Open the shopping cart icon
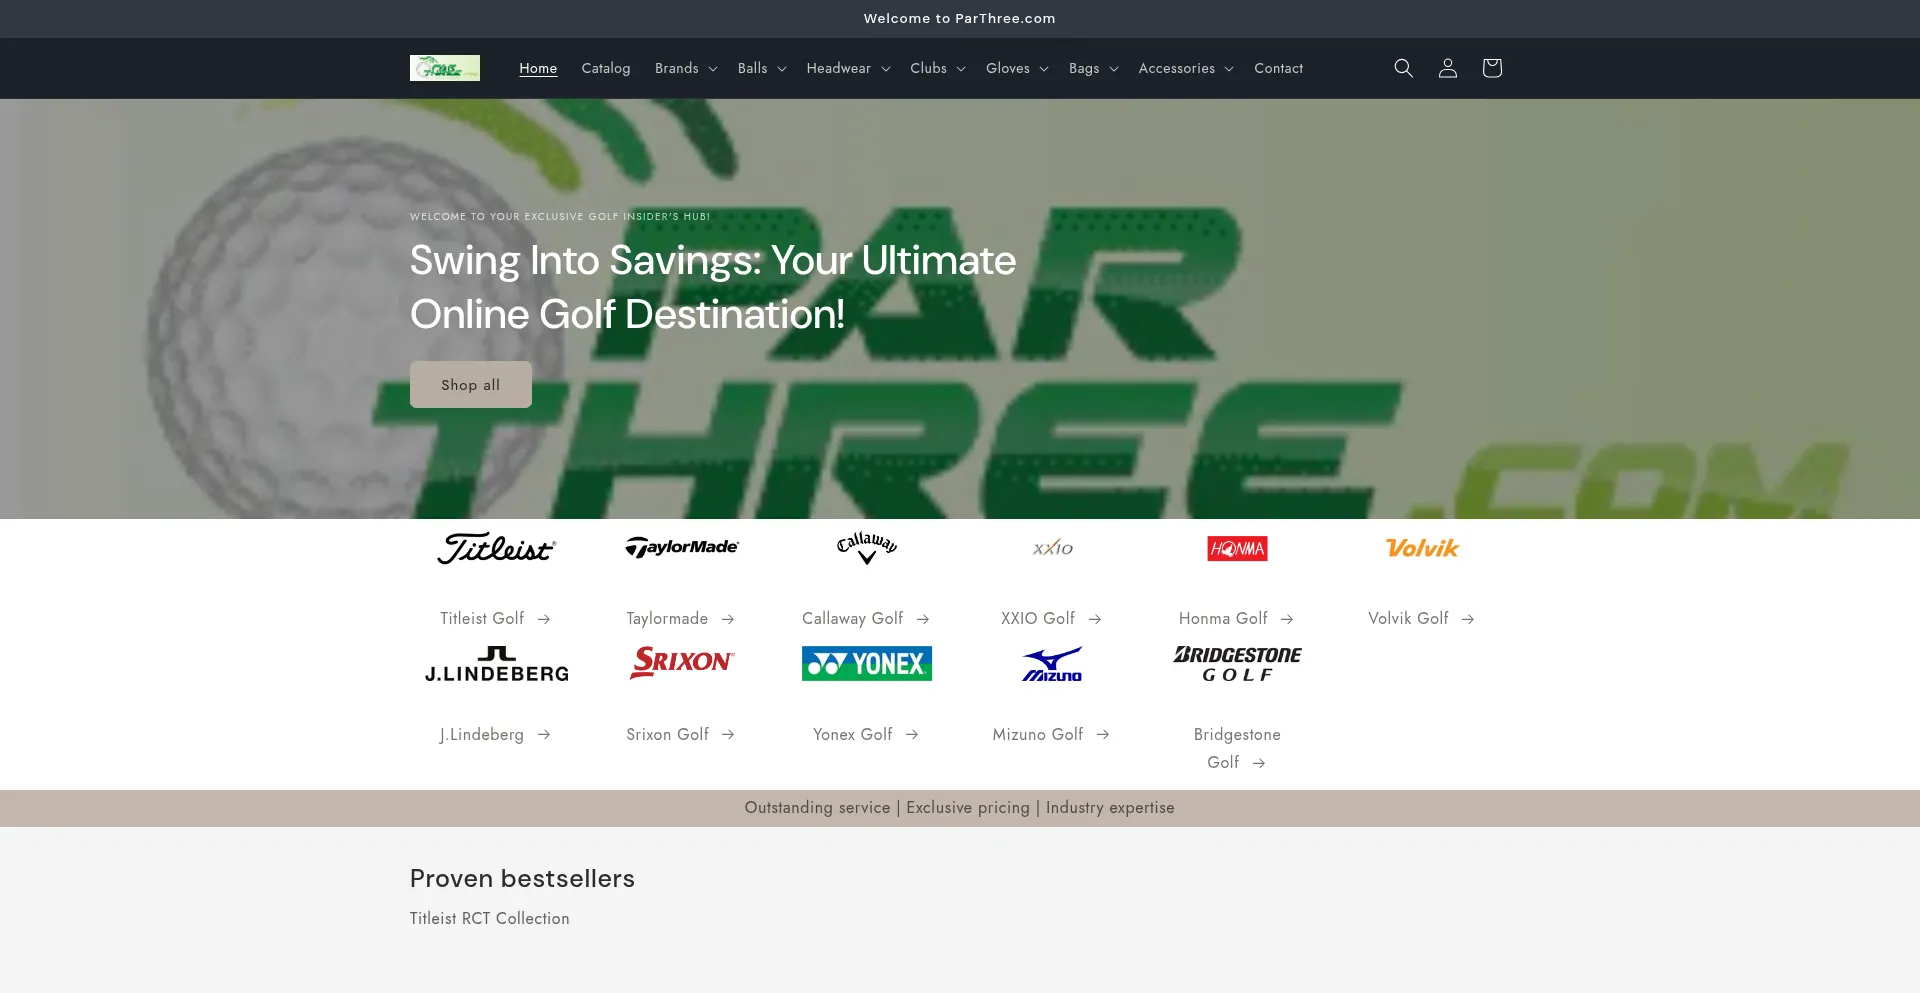Viewport: 1920px width, 993px height. [x=1491, y=68]
